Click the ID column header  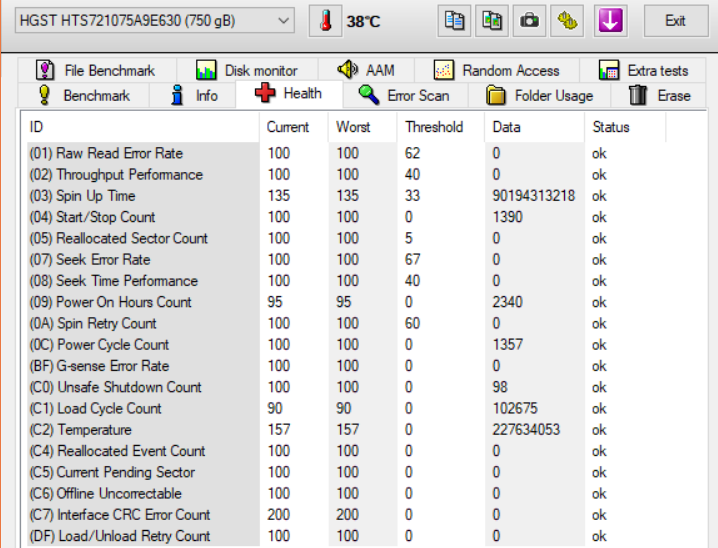pos(140,127)
